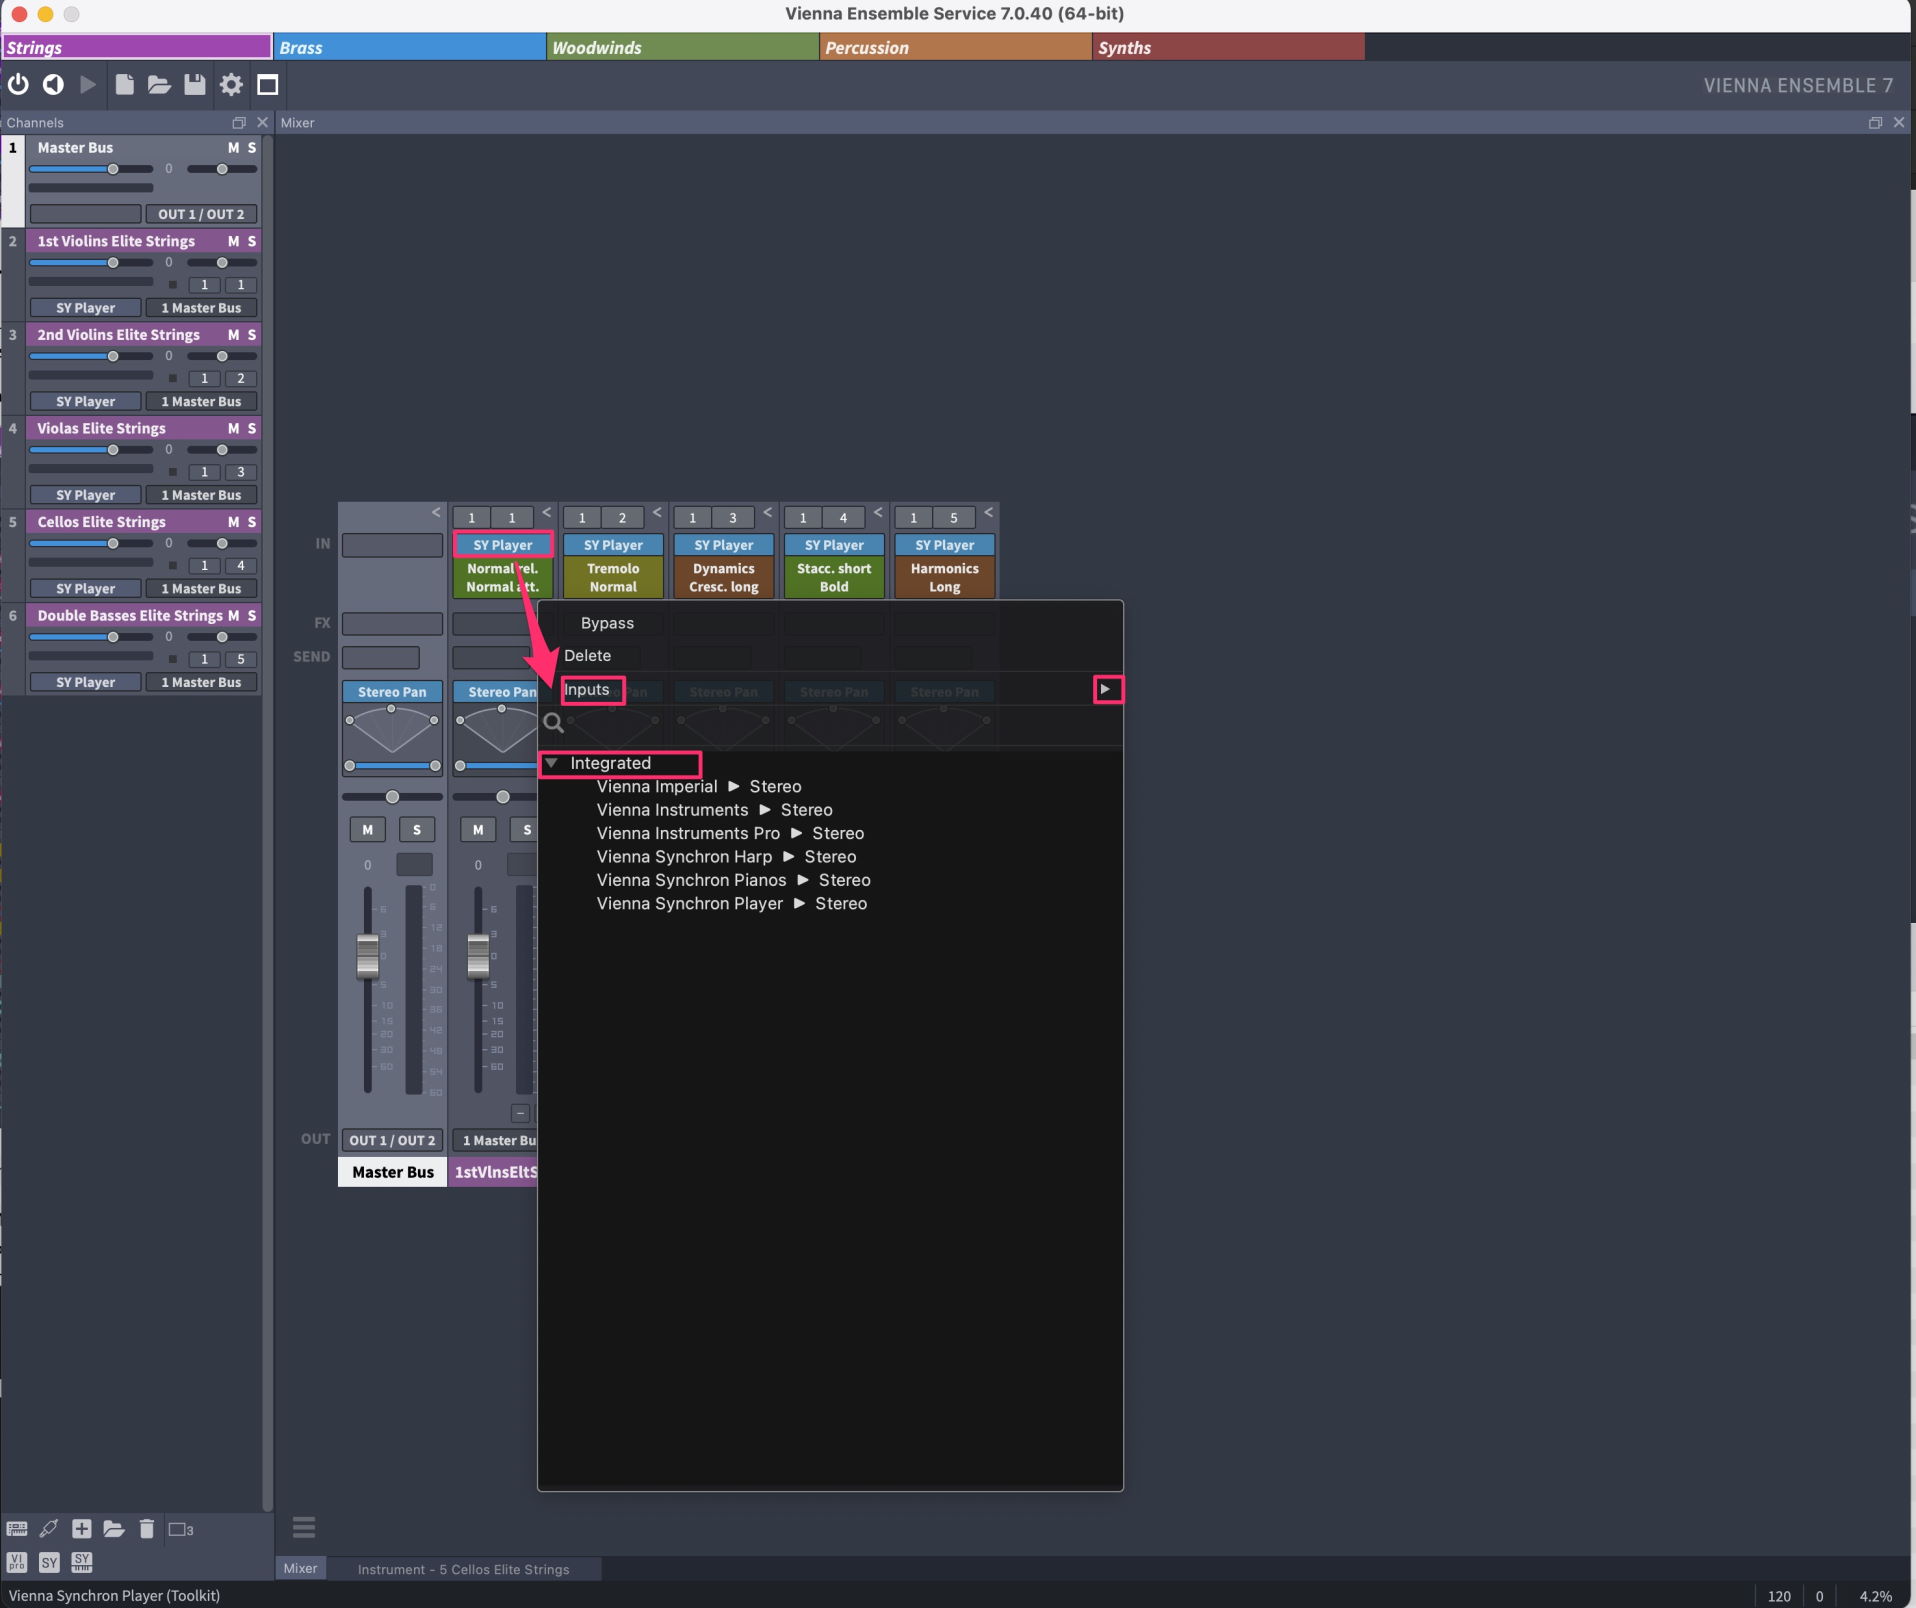Viewport: 1916px width, 1608px height.
Task: Click the window layout square icon
Action: coord(267,85)
